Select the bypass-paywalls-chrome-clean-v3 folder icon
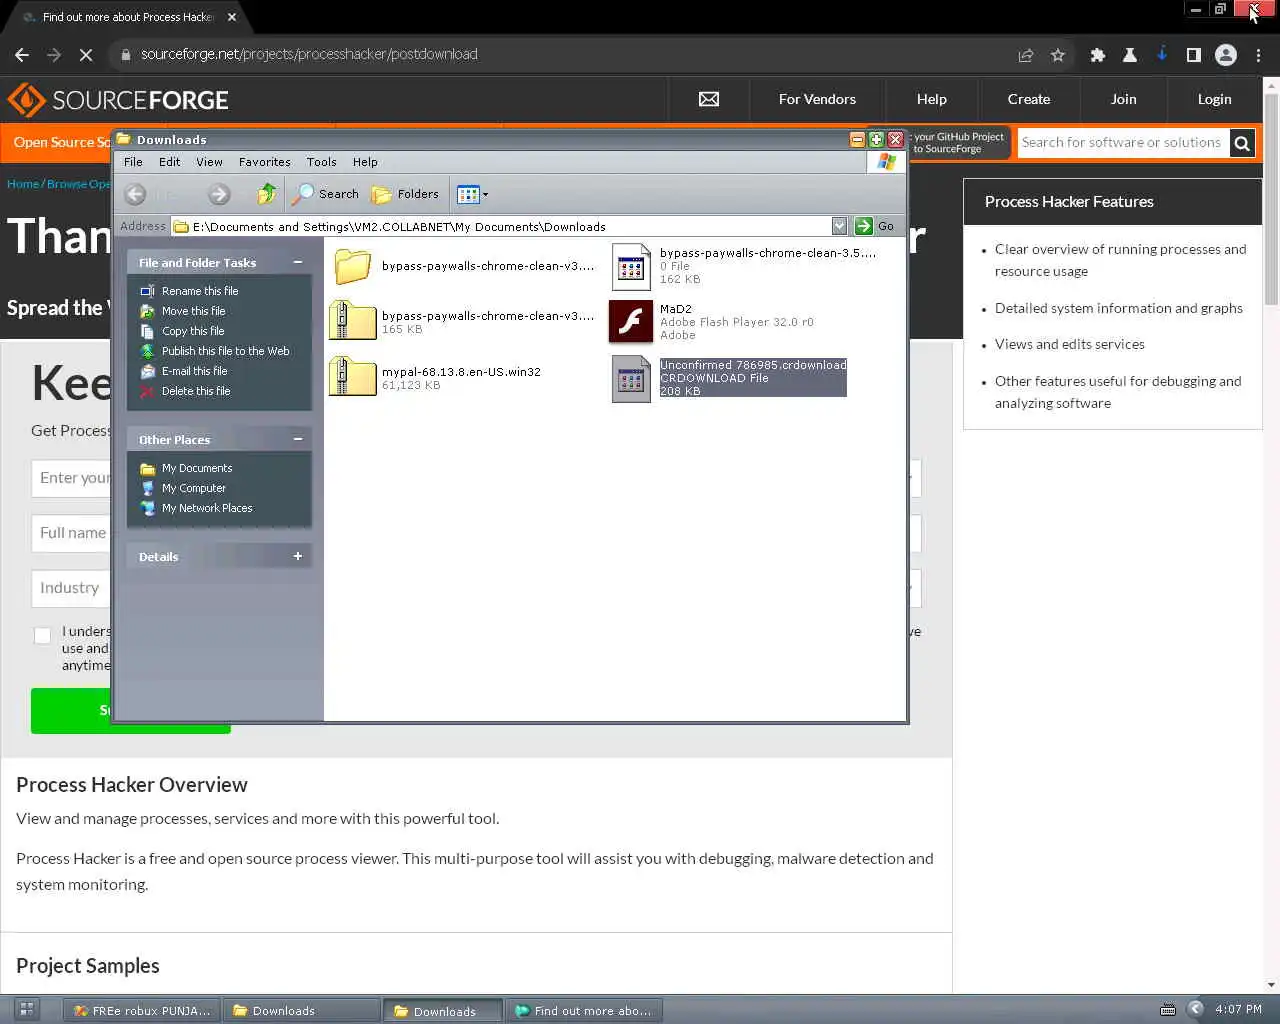Image resolution: width=1280 pixels, height=1024 pixels. coord(352,266)
